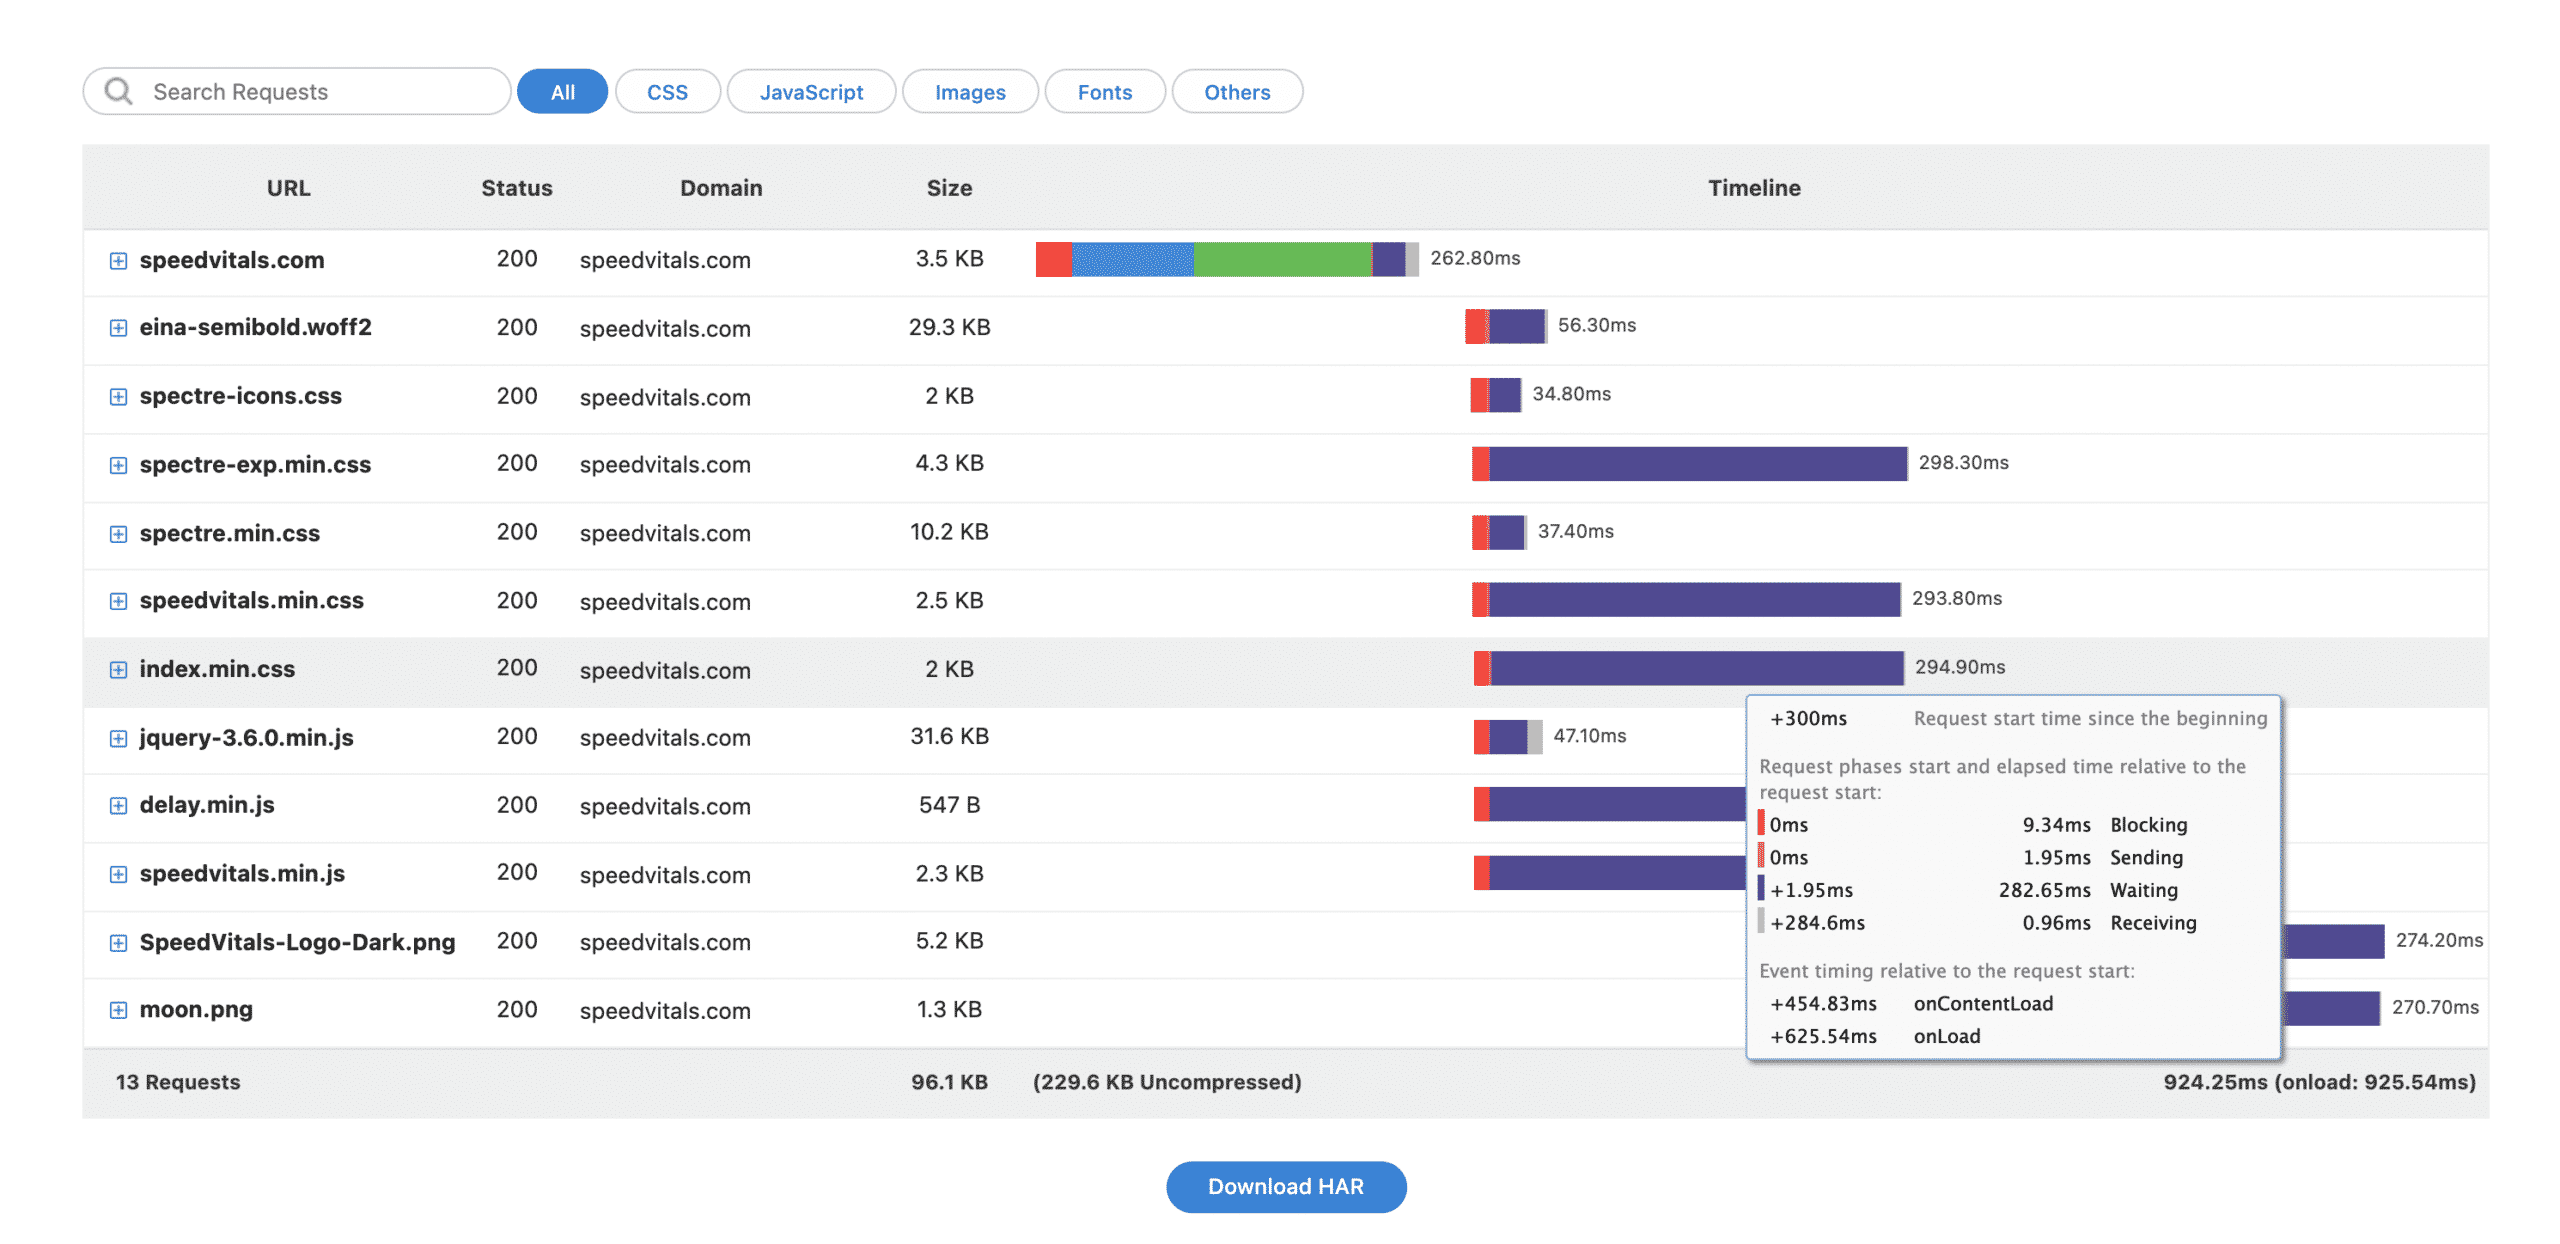The width and height of the screenshot is (2560, 1244).
Task: Click the delay.min.js timeline bar
Action: [x=1610, y=804]
